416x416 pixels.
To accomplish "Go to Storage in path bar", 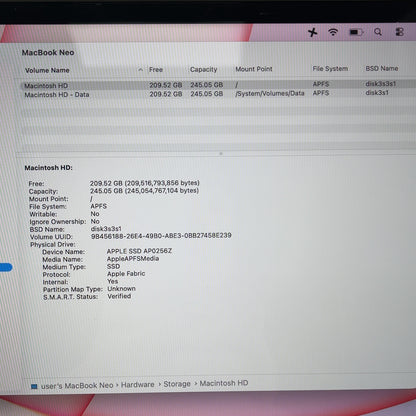I will pos(177,384).
